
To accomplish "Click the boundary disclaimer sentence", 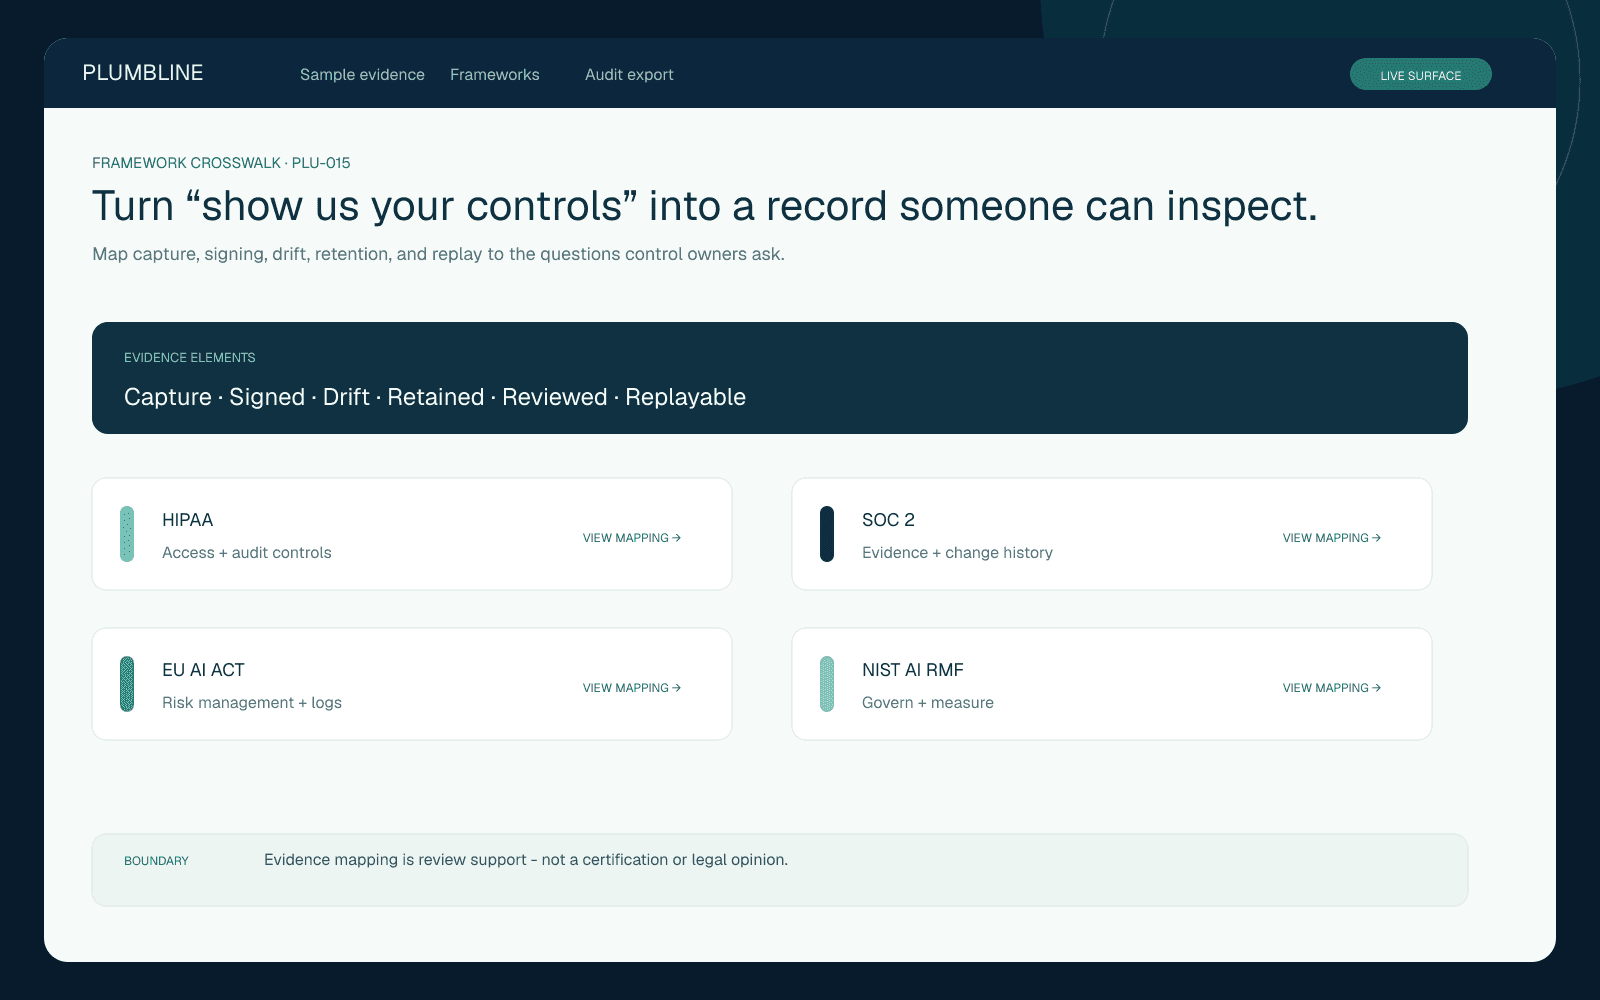I will coord(526,860).
